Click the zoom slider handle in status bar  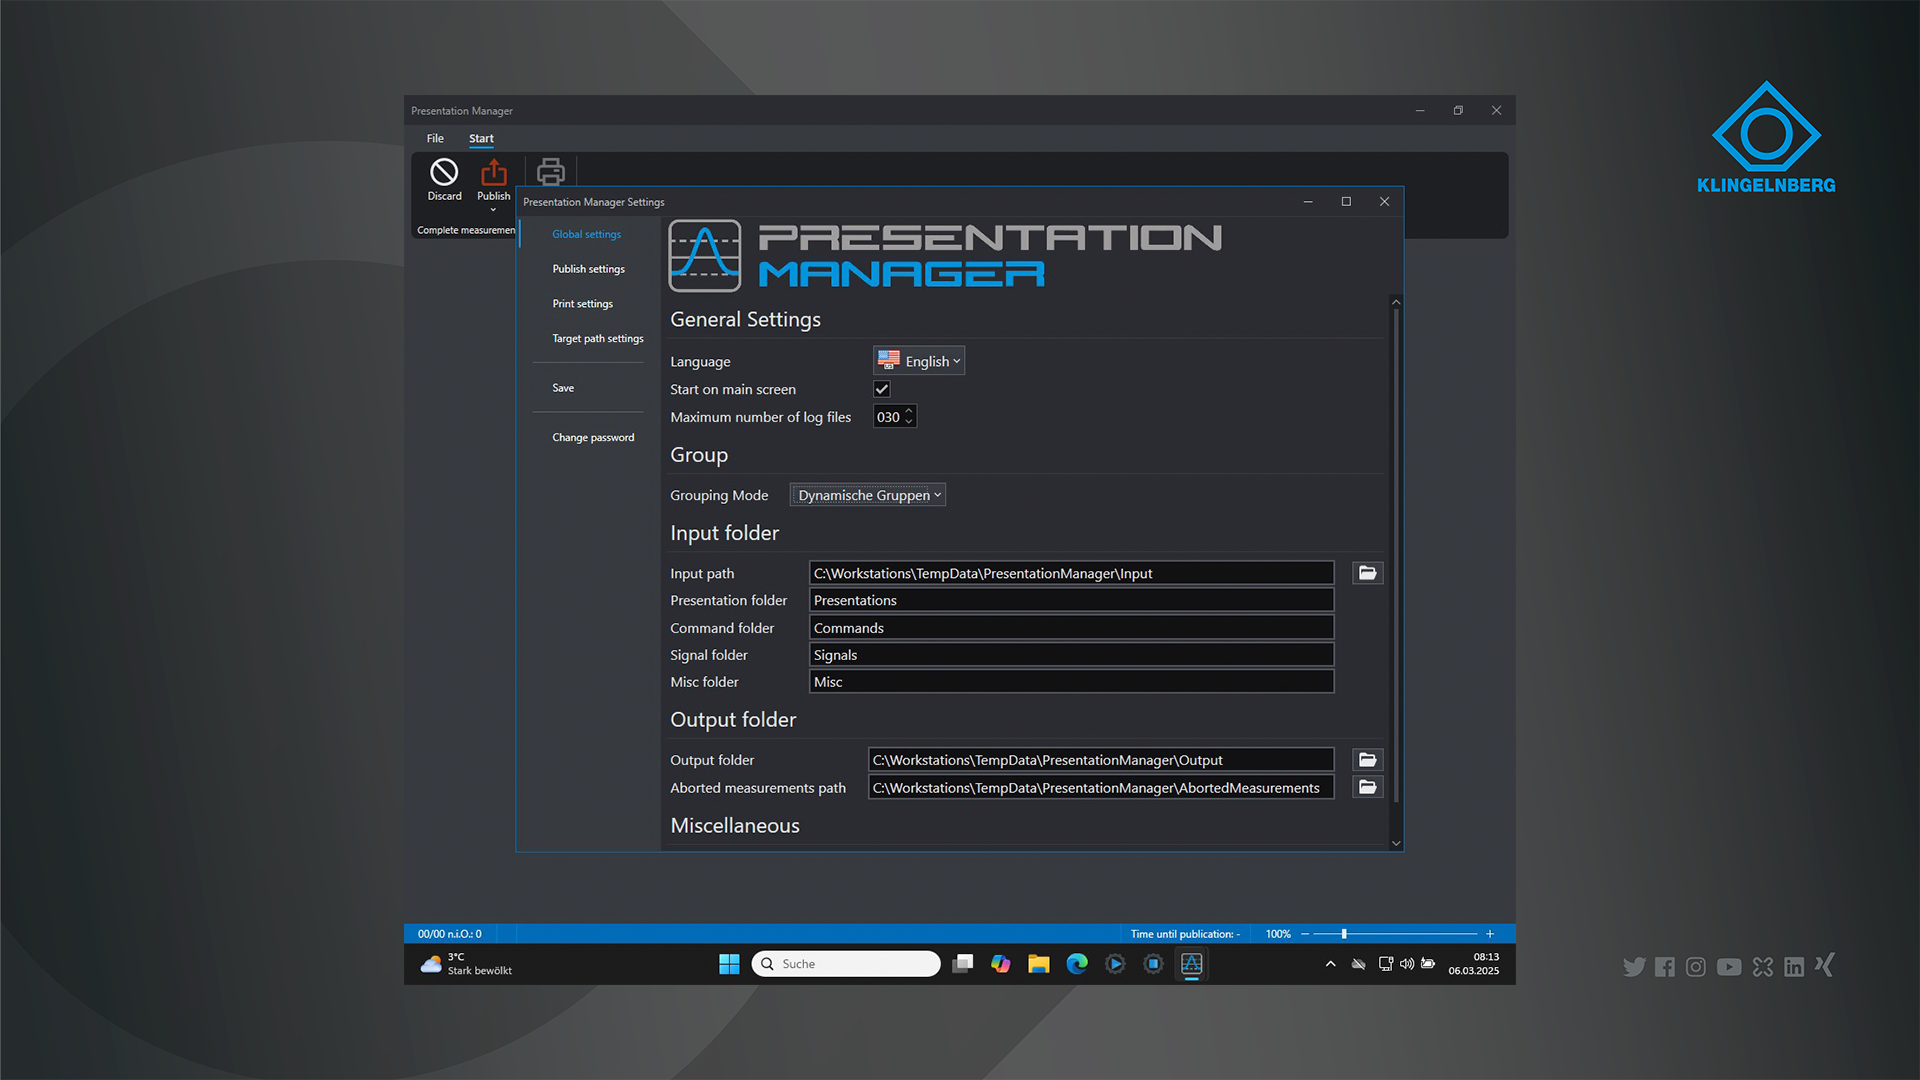(x=1344, y=934)
